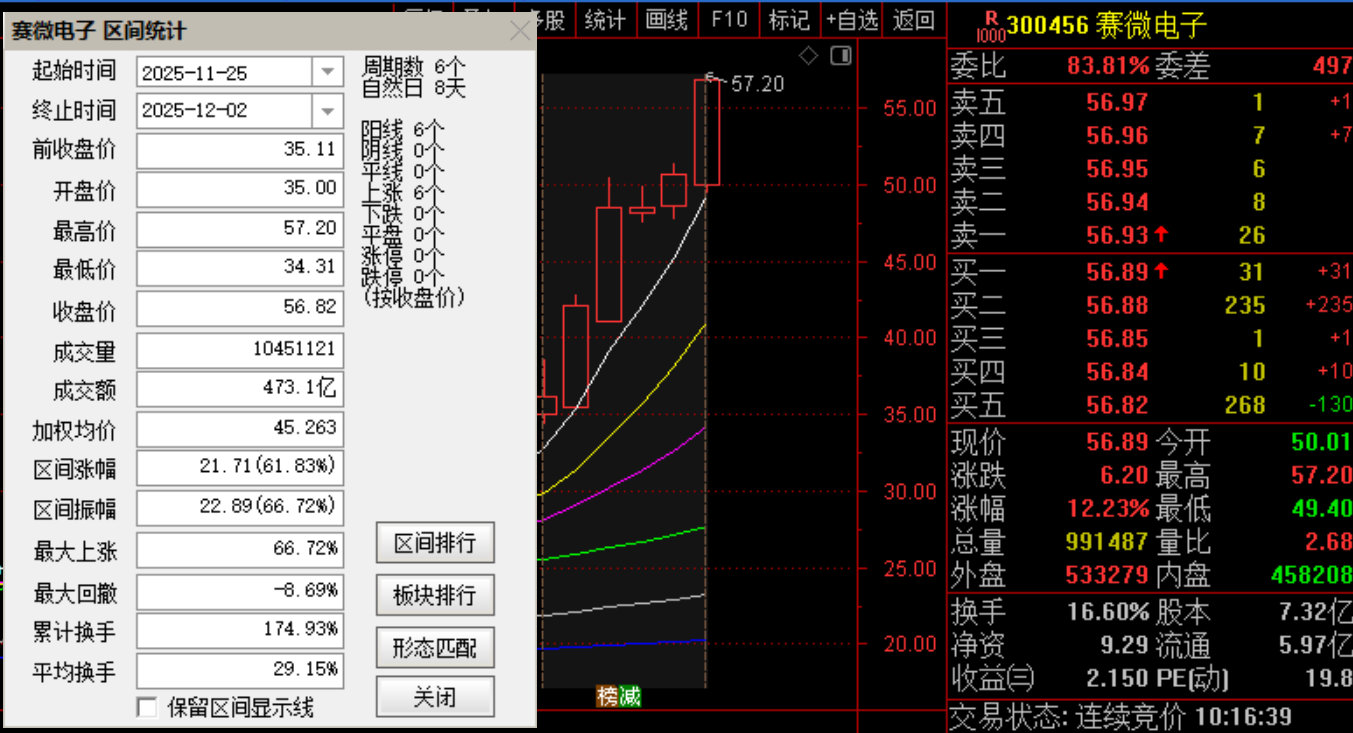Select the 买二 price 56.88
The height and width of the screenshot is (733, 1353).
coord(1117,305)
